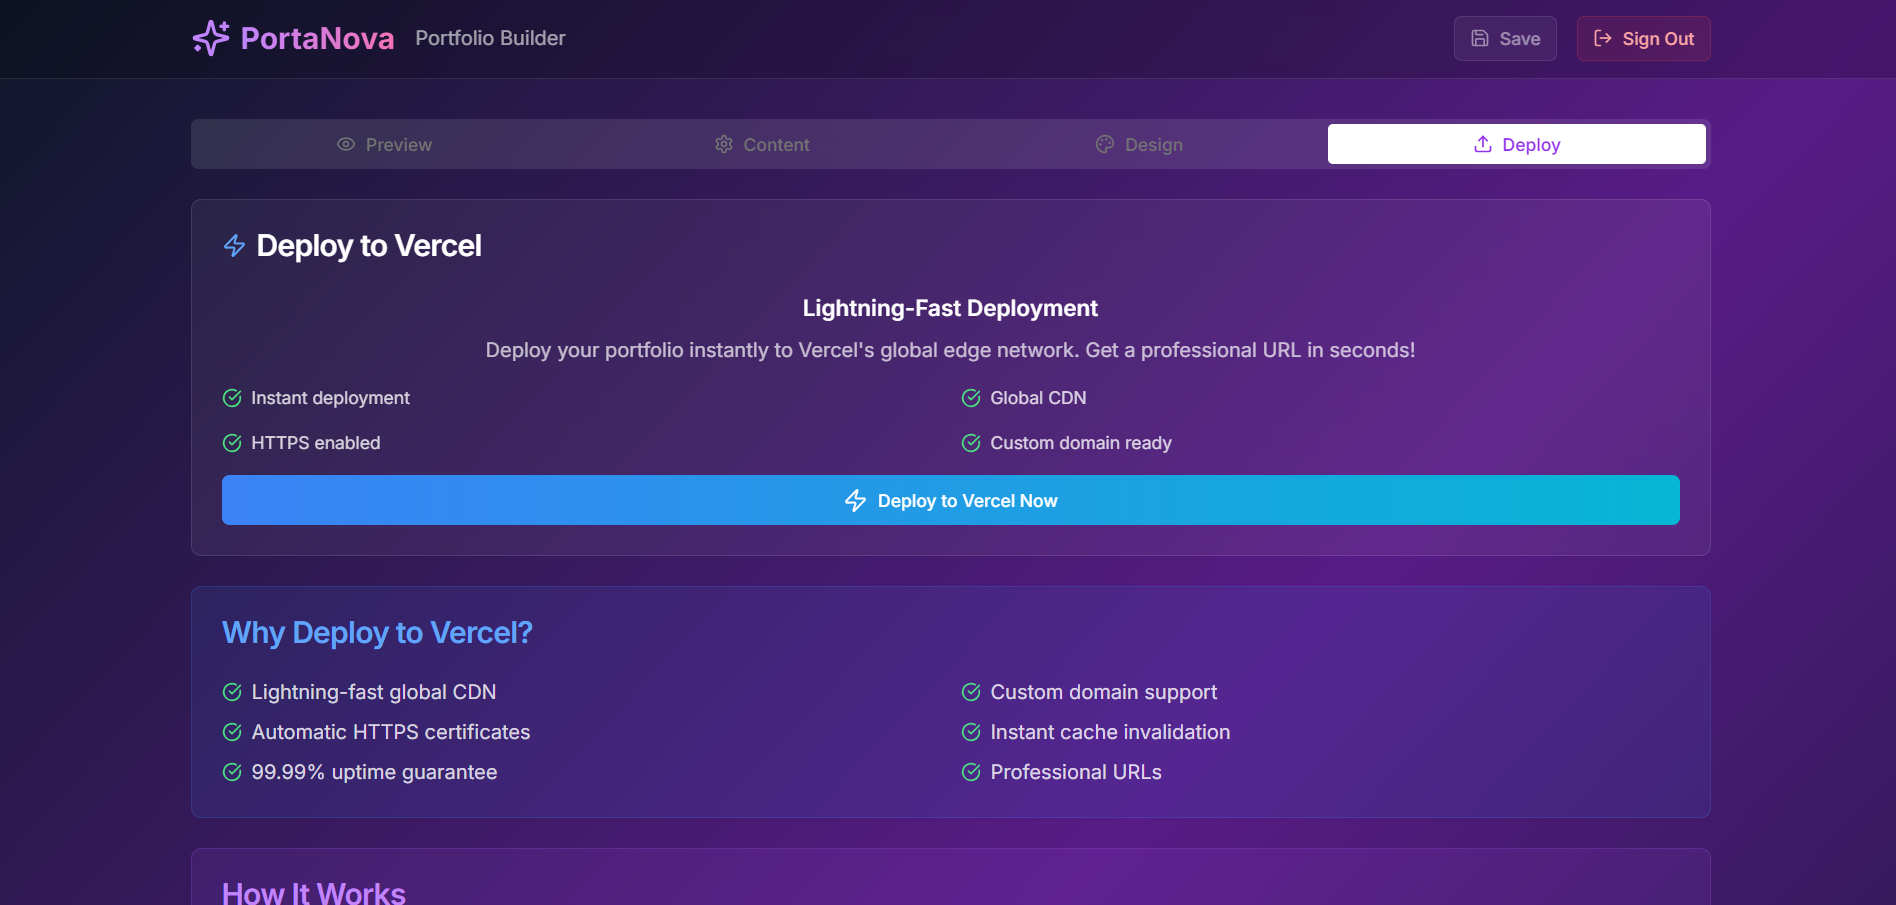Screen dimensions: 1896x905
Task: Click the Custom domain support text
Action: (1104, 692)
